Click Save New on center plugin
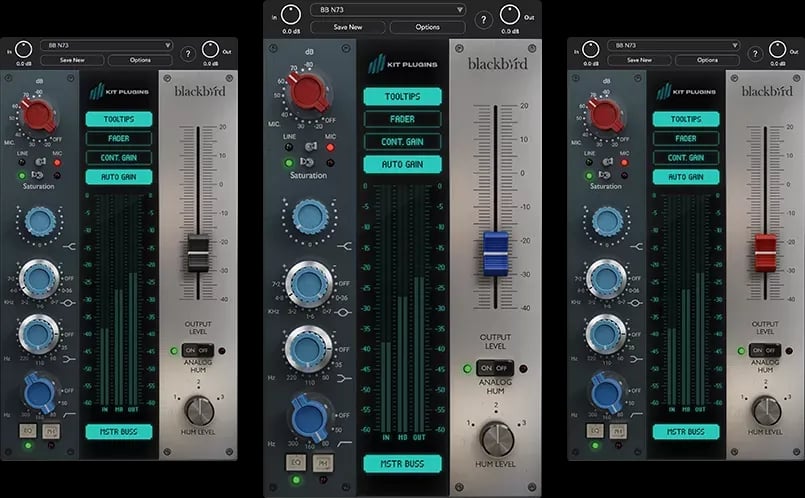Viewport: 805px width, 498px height. 348,27
